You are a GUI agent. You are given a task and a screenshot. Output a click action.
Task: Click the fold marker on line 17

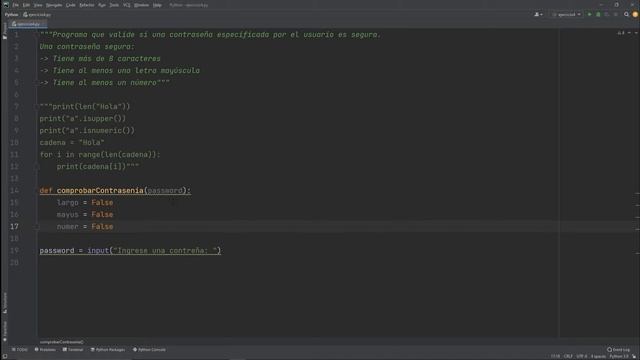click(36, 227)
